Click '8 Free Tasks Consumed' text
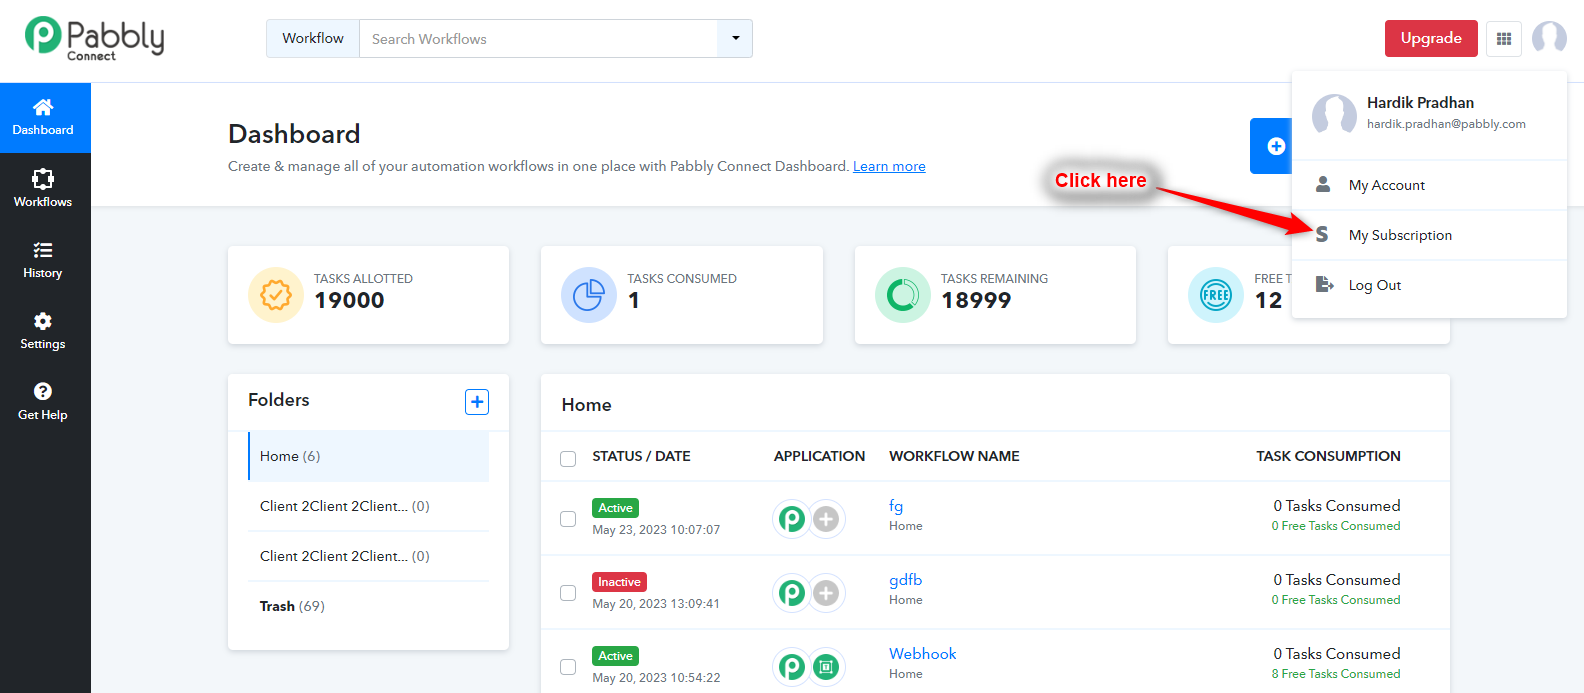This screenshot has height=693, width=1584. 1336,674
